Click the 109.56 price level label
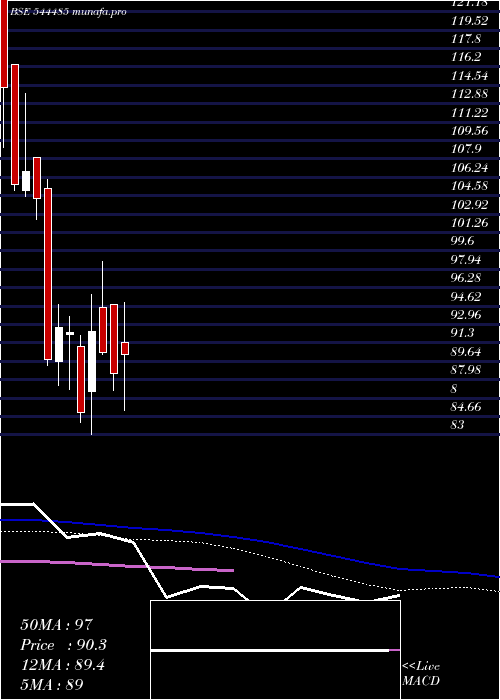The height and width of the screenshot is (700, 500). pos(469,131)
